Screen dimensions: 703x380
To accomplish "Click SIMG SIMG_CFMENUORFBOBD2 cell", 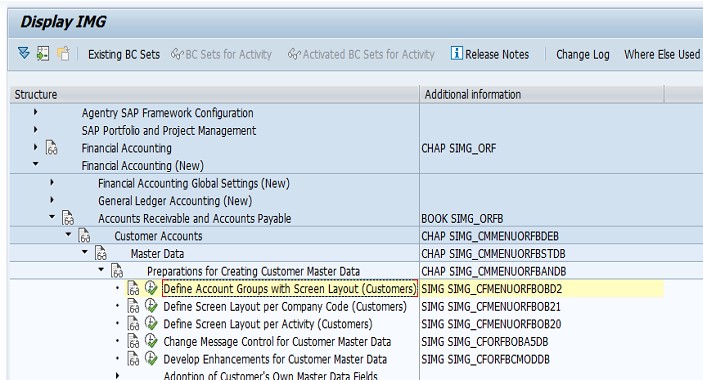I will click(491, 289).
